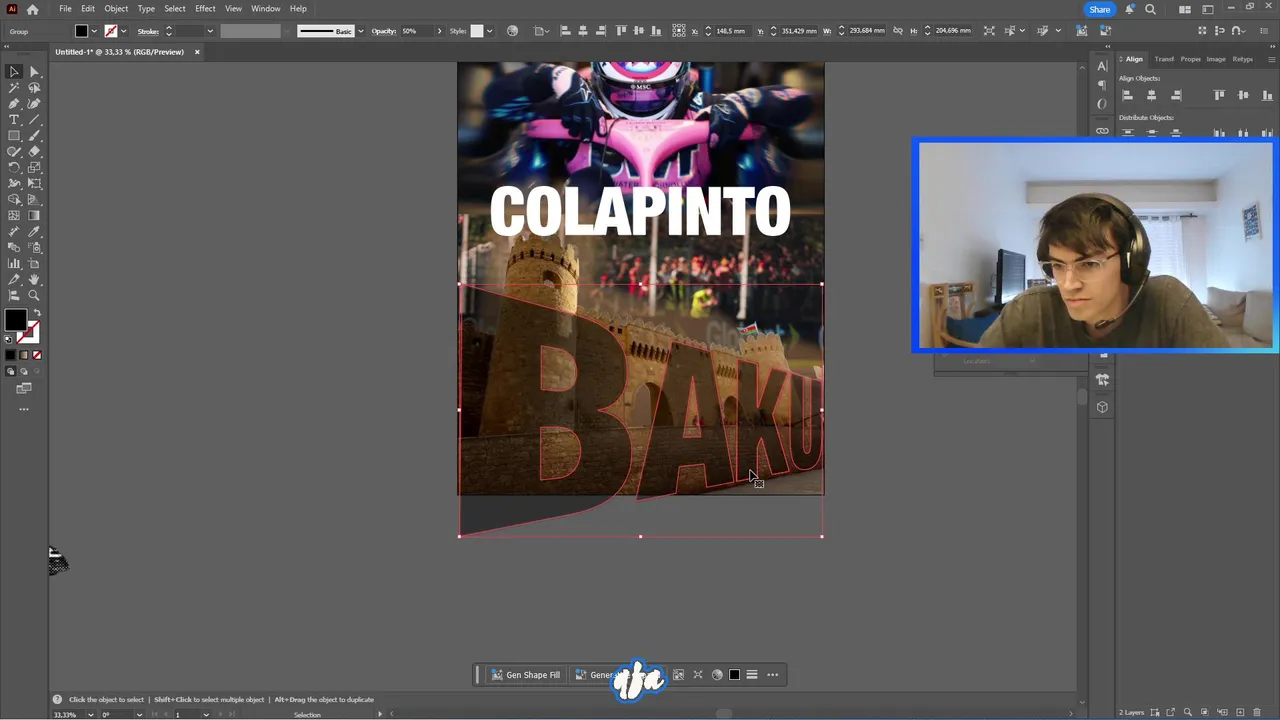The height and width of the screenshot is (720, 1280).
Task: Open the notifications bell
Action: (x=1130, y=9)
